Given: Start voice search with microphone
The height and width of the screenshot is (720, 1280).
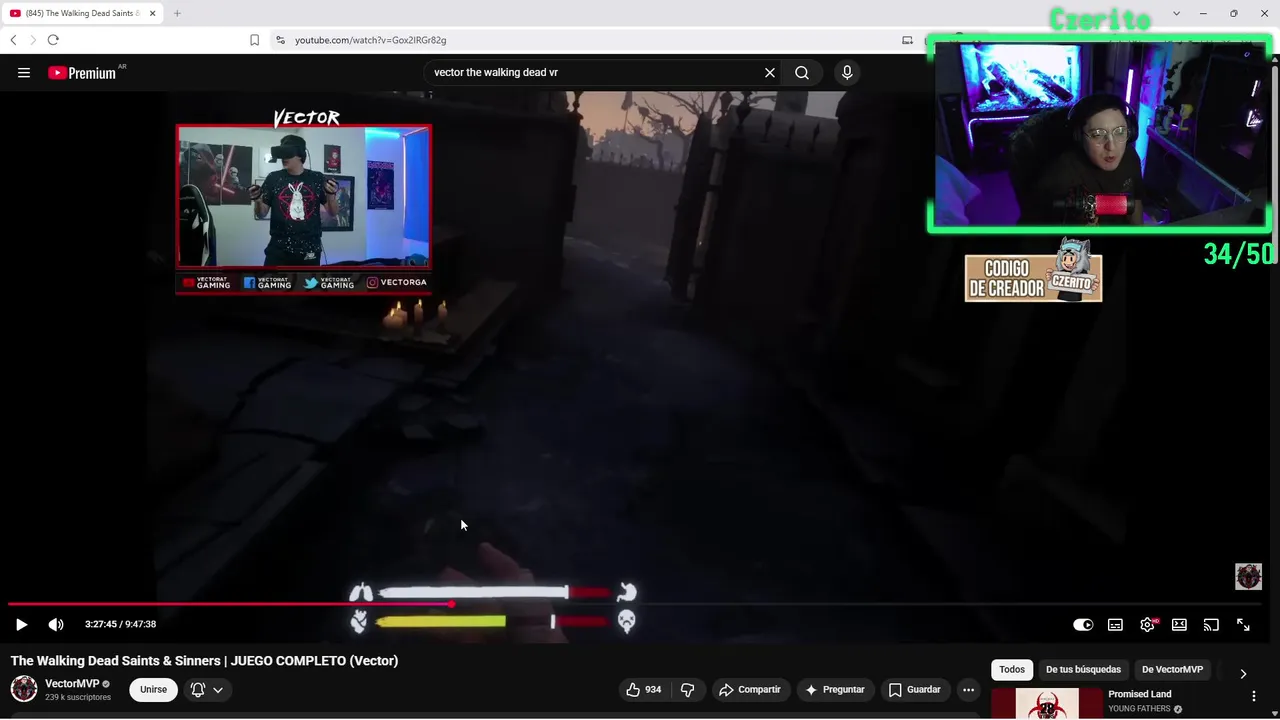Looking at the screenshot, I should [847, 73].
